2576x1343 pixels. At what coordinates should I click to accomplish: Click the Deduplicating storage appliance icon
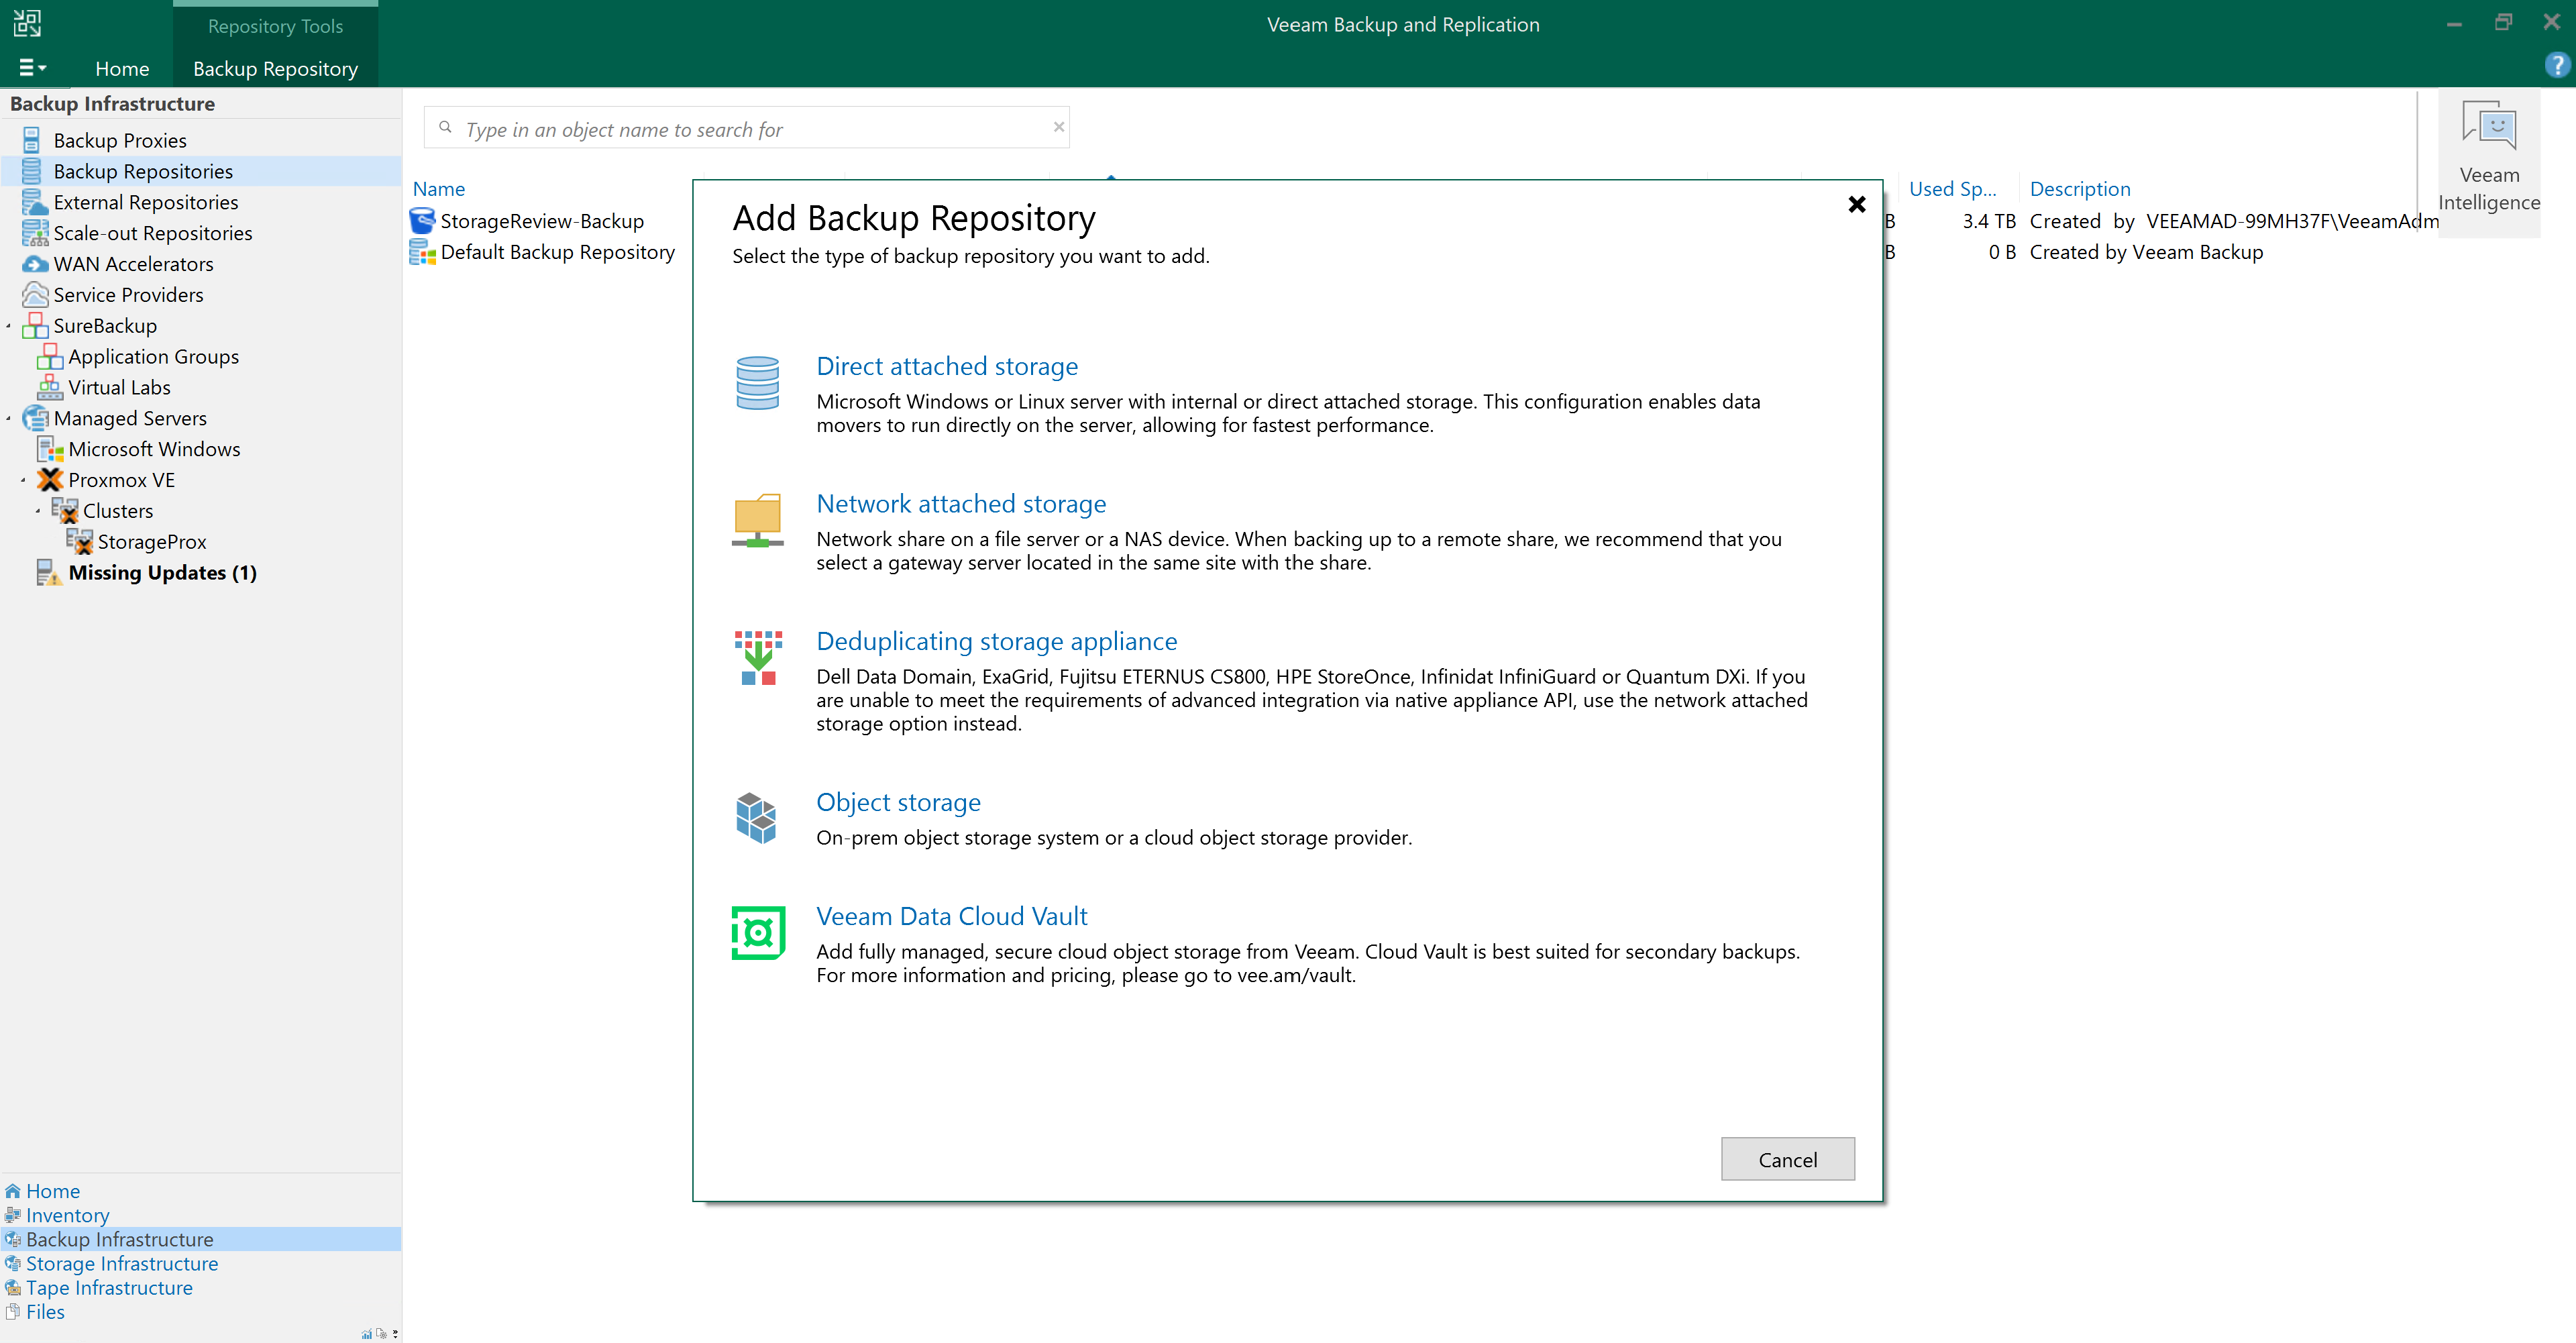click(757, 658)
